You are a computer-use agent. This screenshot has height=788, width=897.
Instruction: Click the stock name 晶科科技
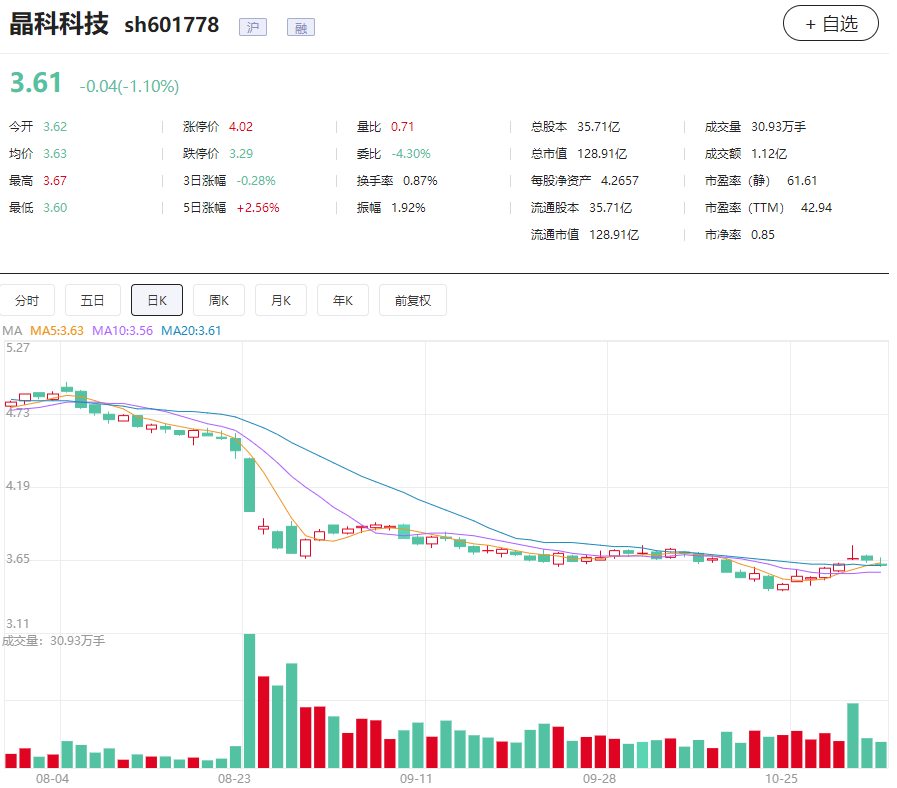click(59, 24)
